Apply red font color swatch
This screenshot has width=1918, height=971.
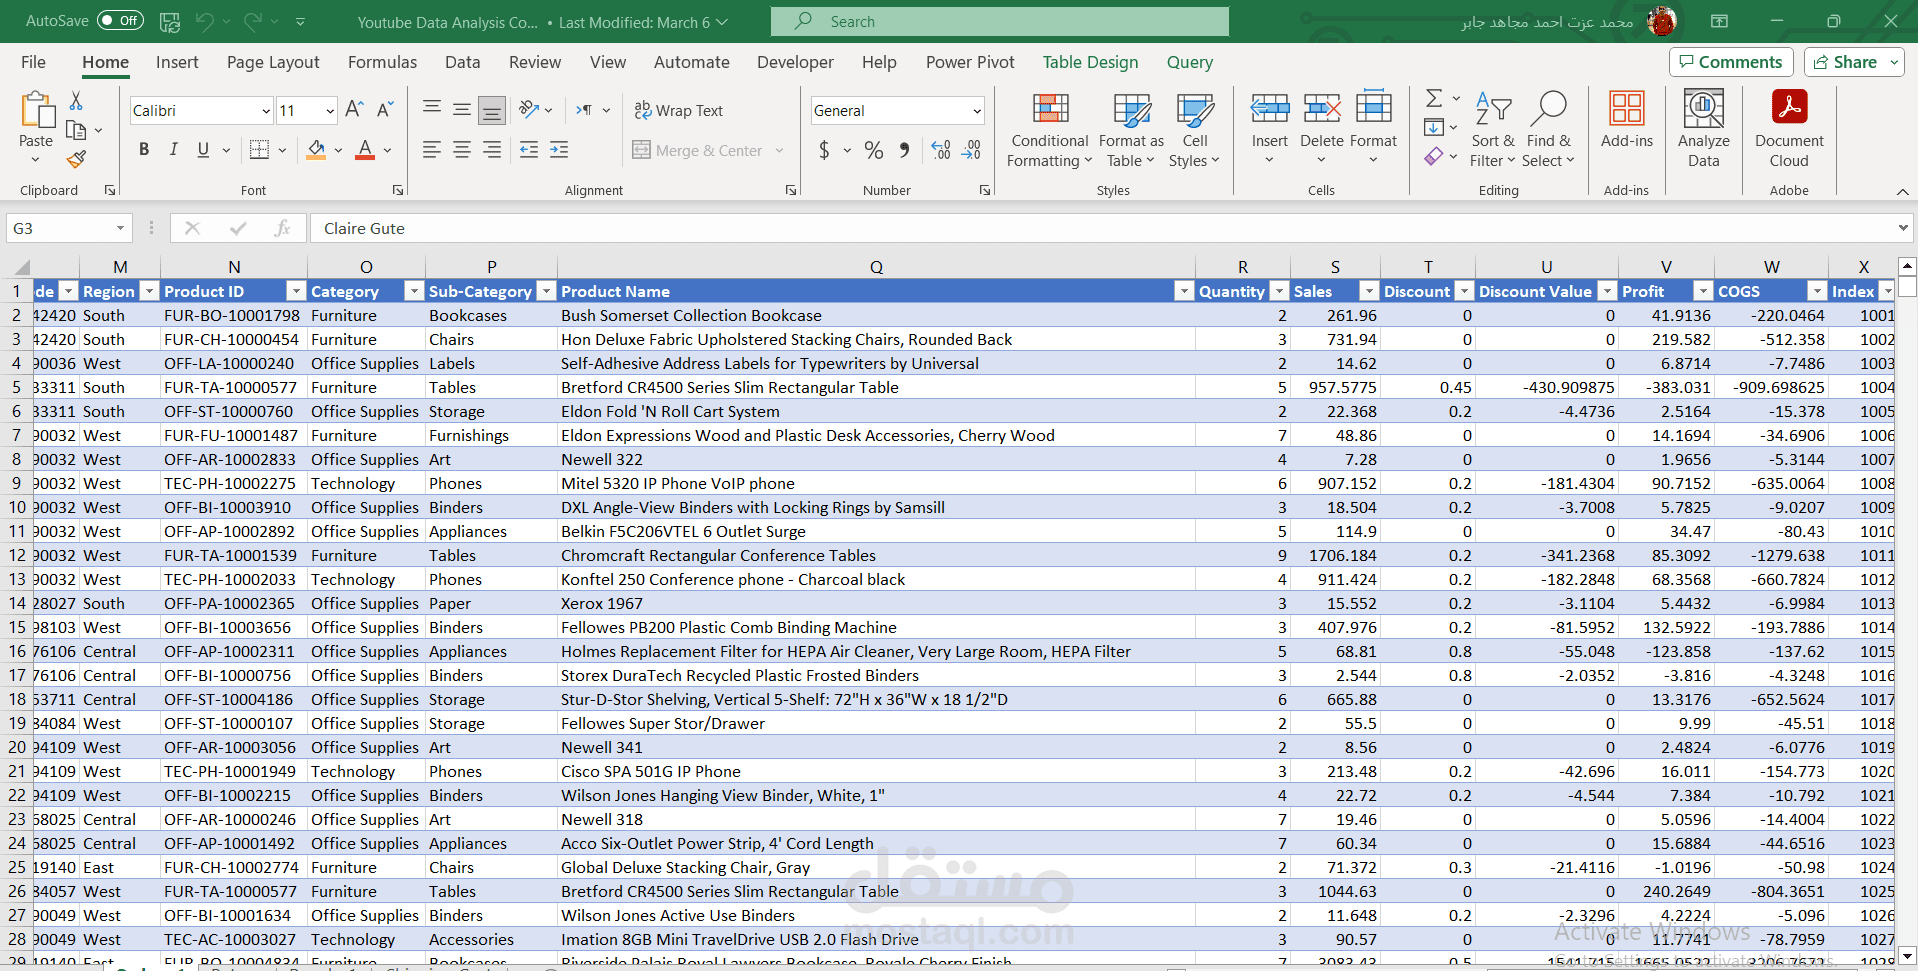pyautogui.click(x=365, y=150)
